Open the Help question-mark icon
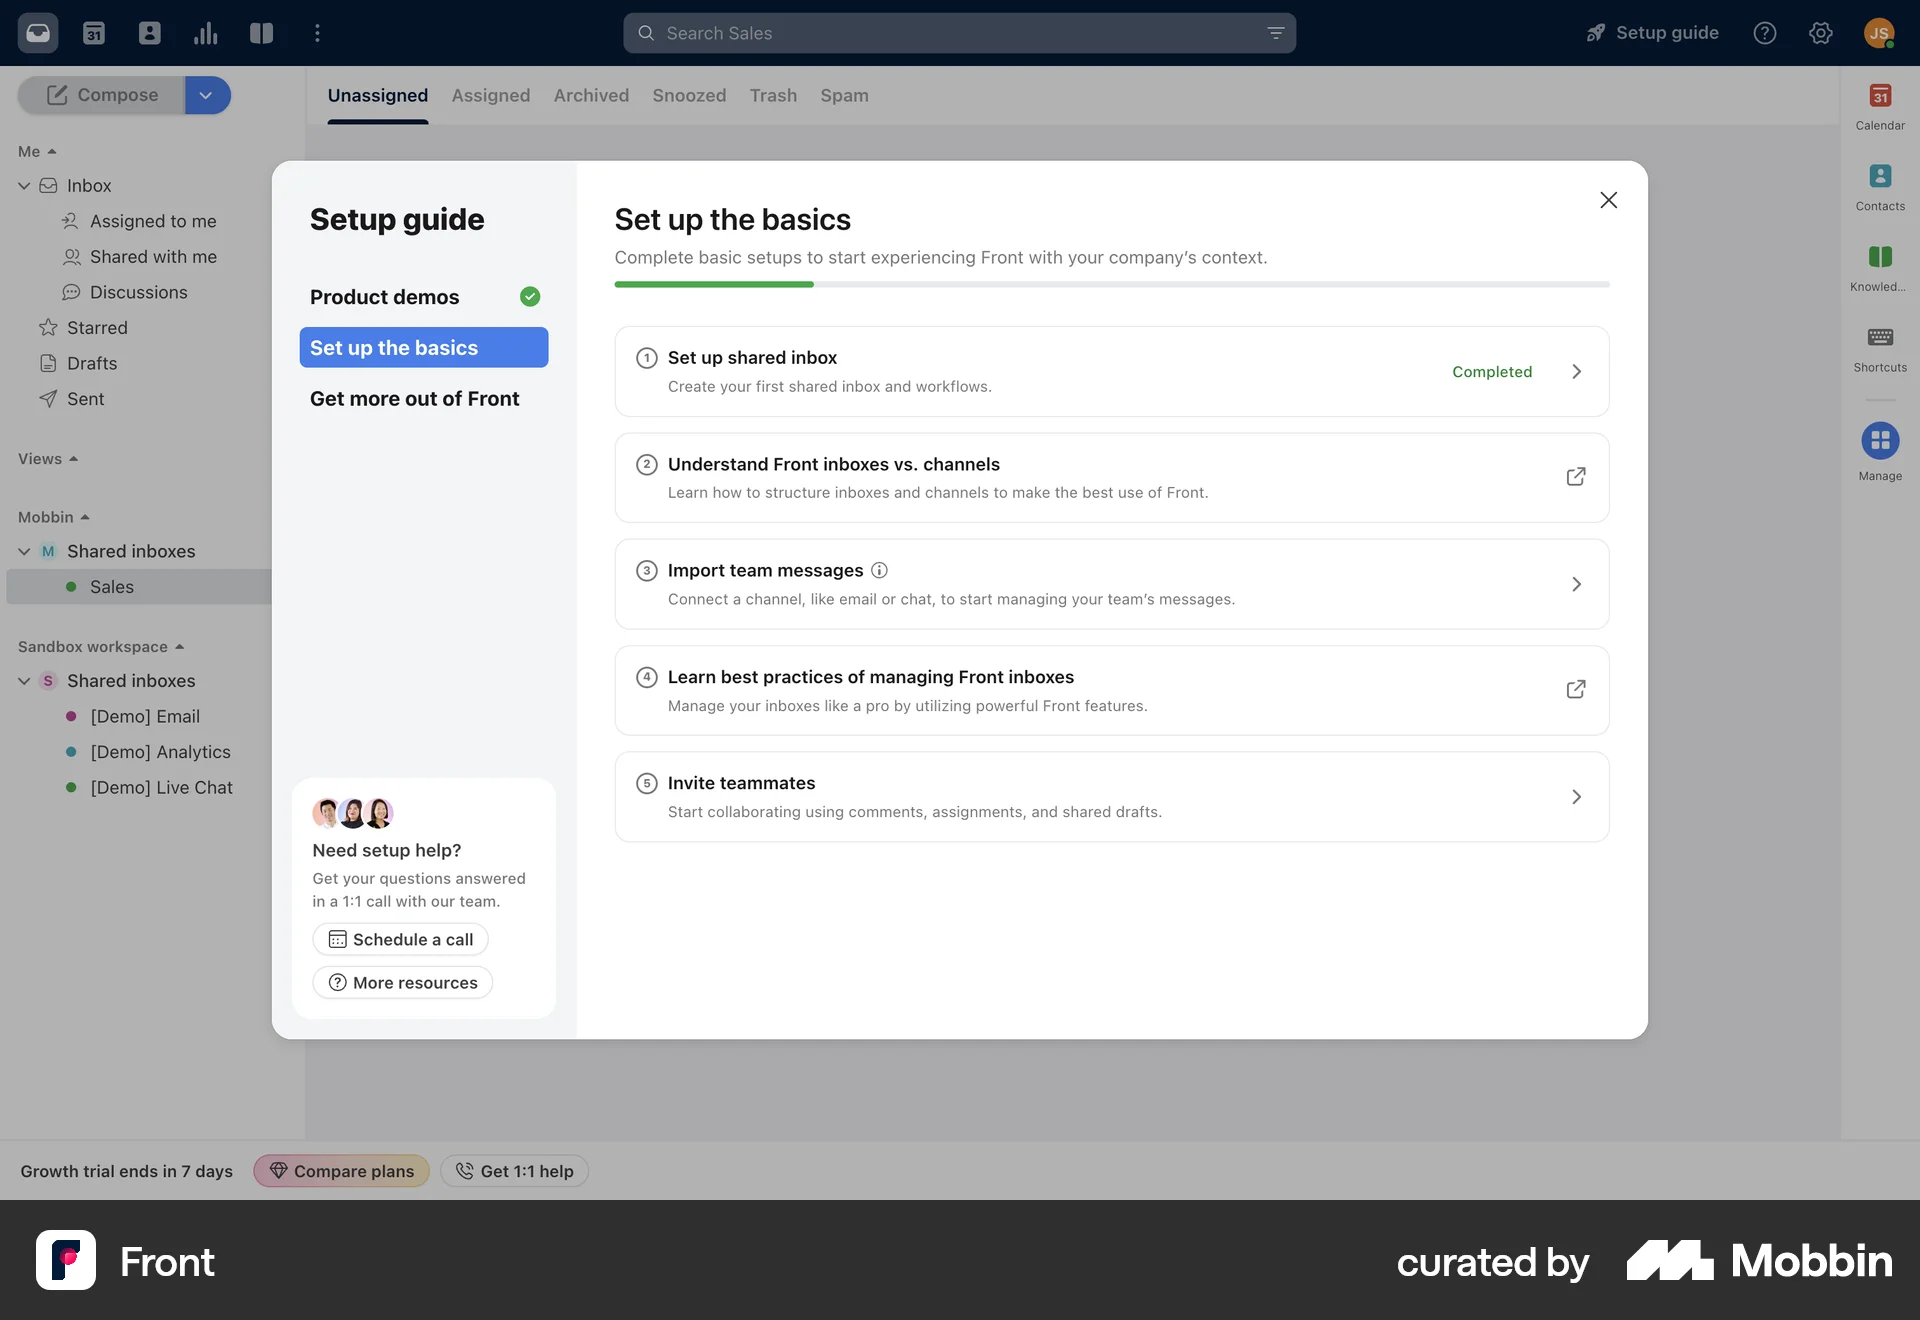The image size is (1920, 1320). pyautogui.click(x=1765, y=32)
